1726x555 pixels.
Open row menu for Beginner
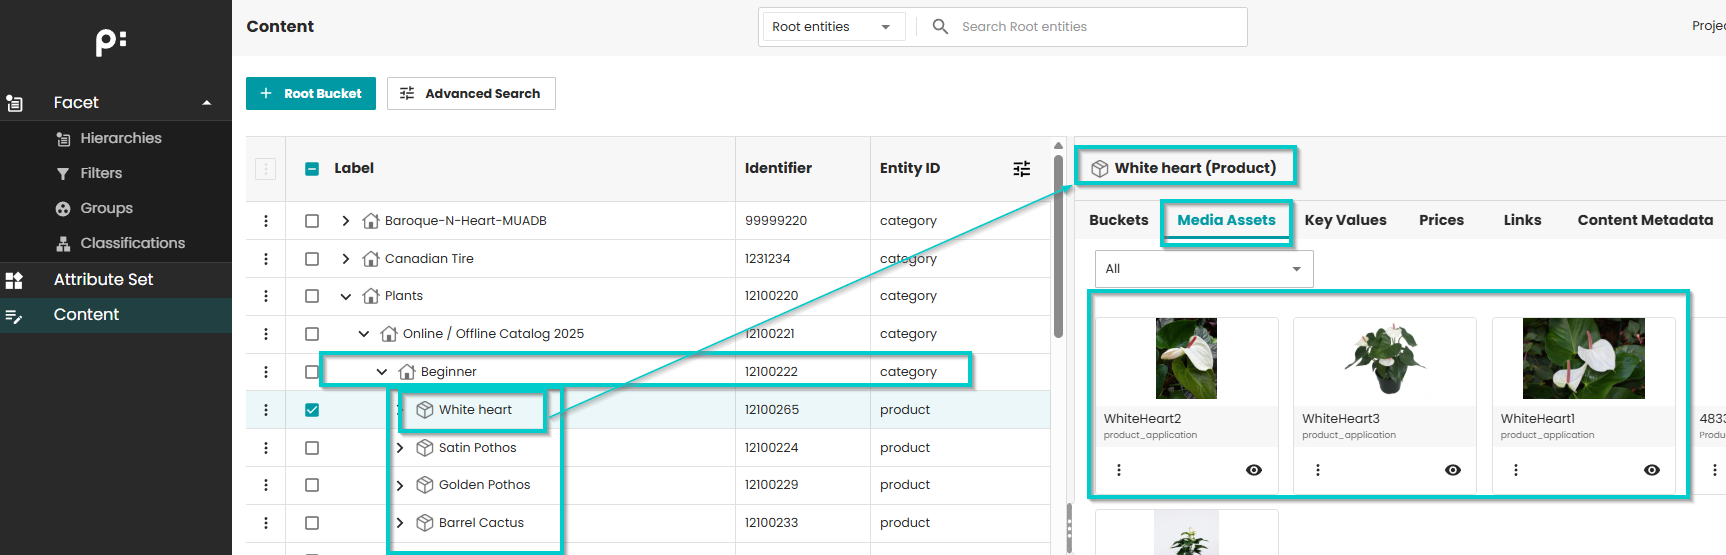[266, 372]
